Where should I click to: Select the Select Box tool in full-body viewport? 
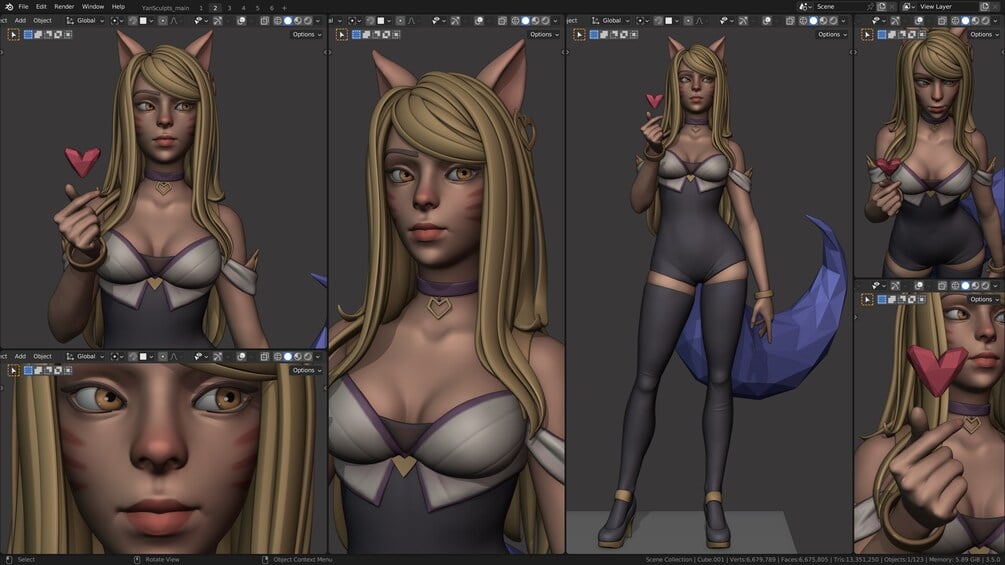[579, 35]
